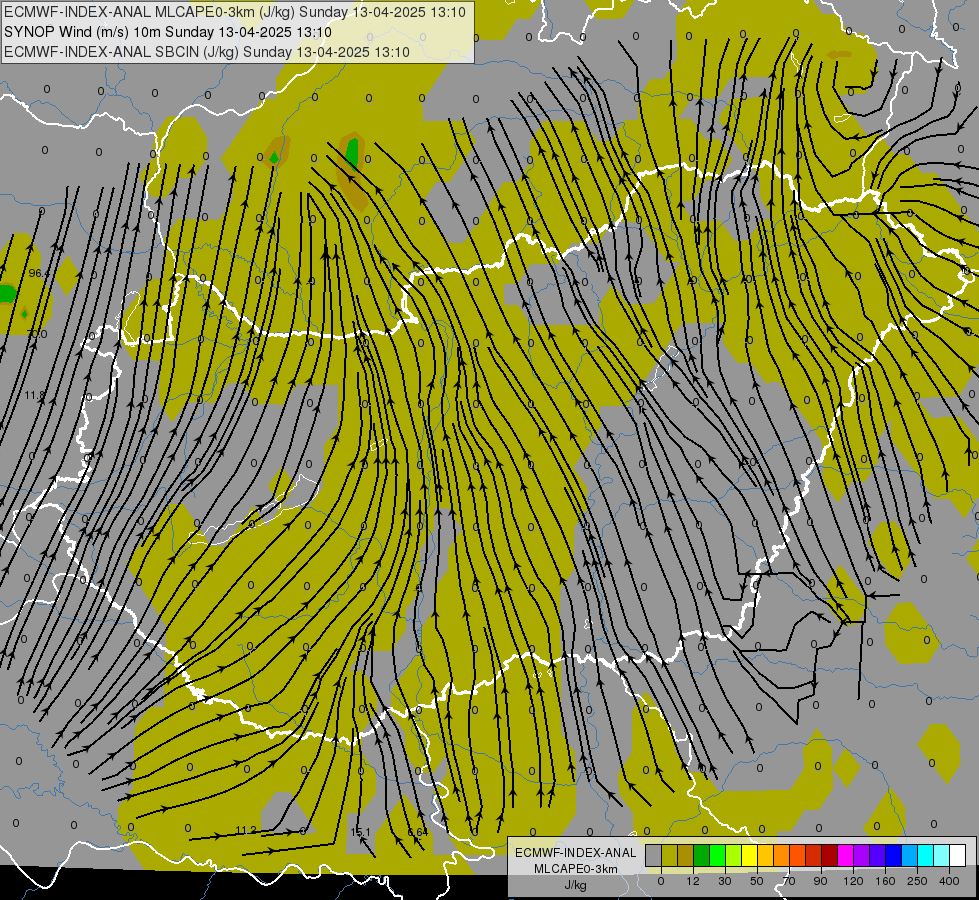
Task: Click the legend label 30
Action: pos(725,881)
